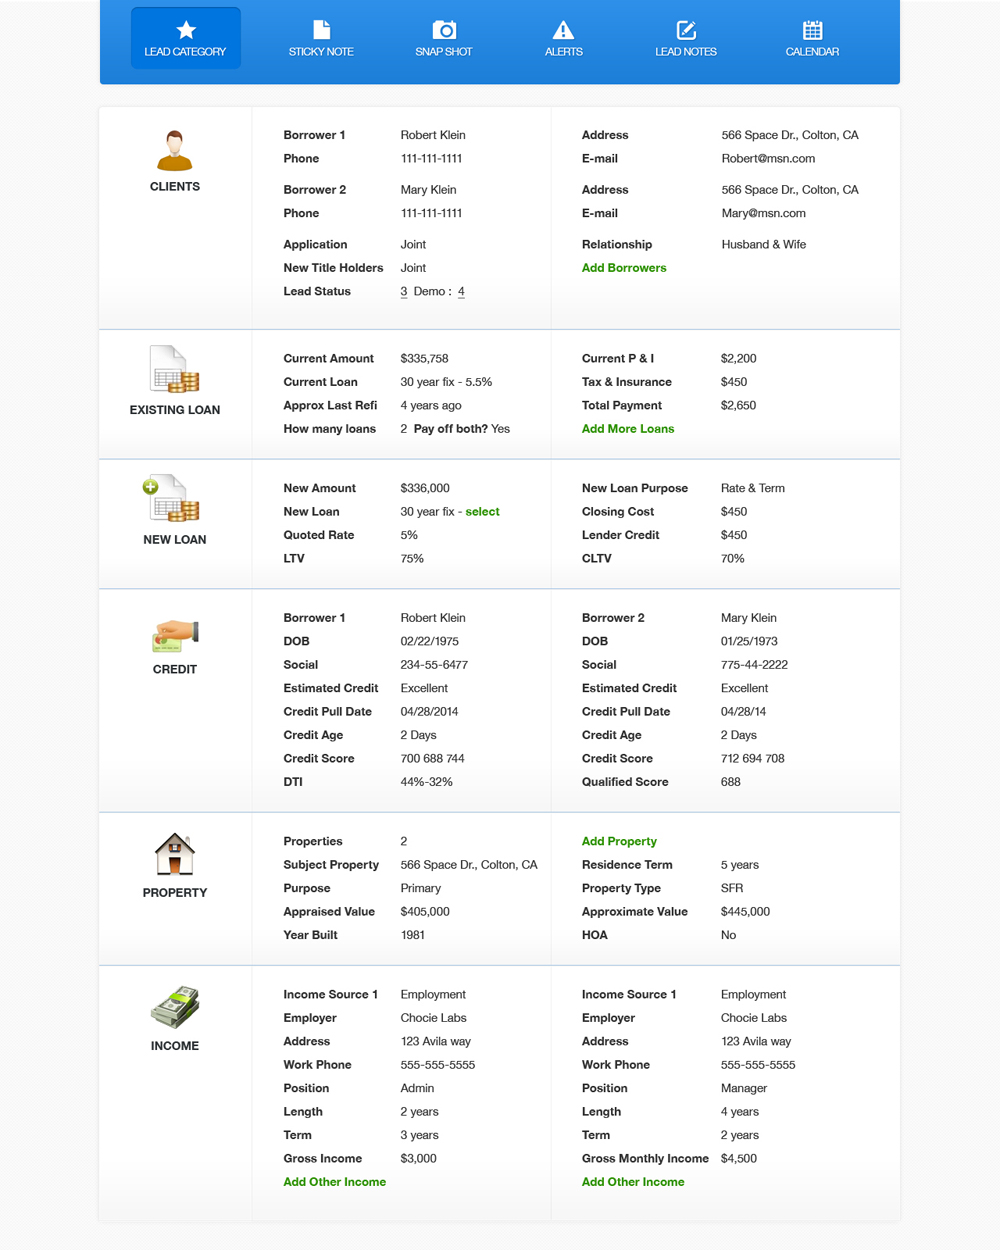Click the Snap Shot camera icon

(444, 30)
